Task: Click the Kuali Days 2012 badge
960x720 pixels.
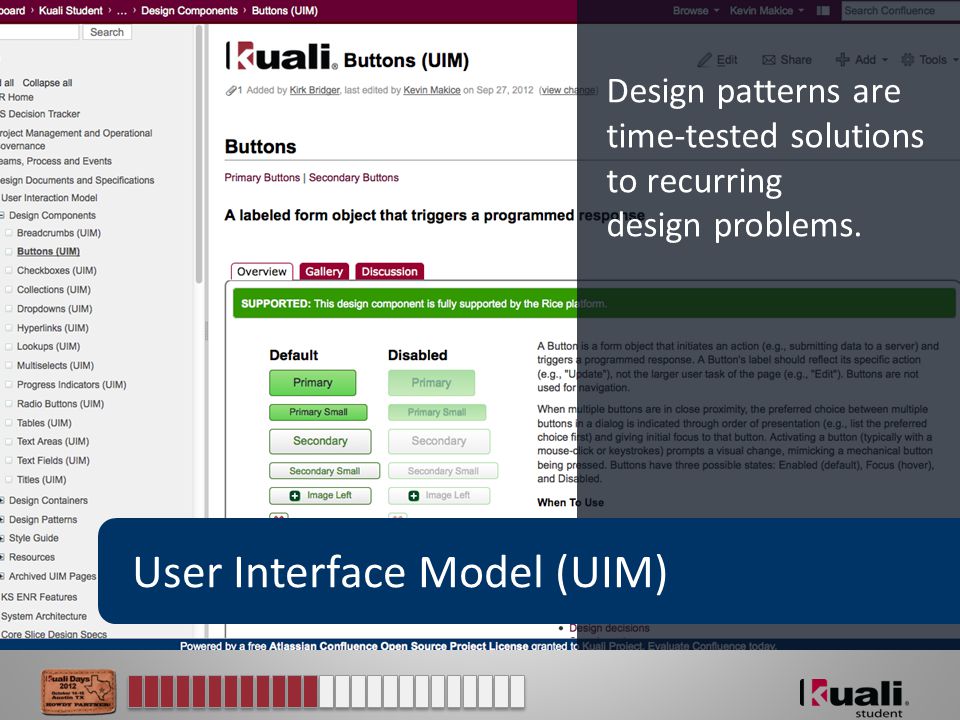Action: 78,691
